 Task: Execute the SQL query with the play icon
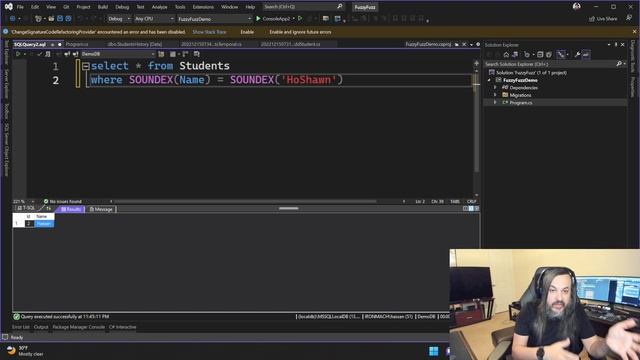click(18, 54)
